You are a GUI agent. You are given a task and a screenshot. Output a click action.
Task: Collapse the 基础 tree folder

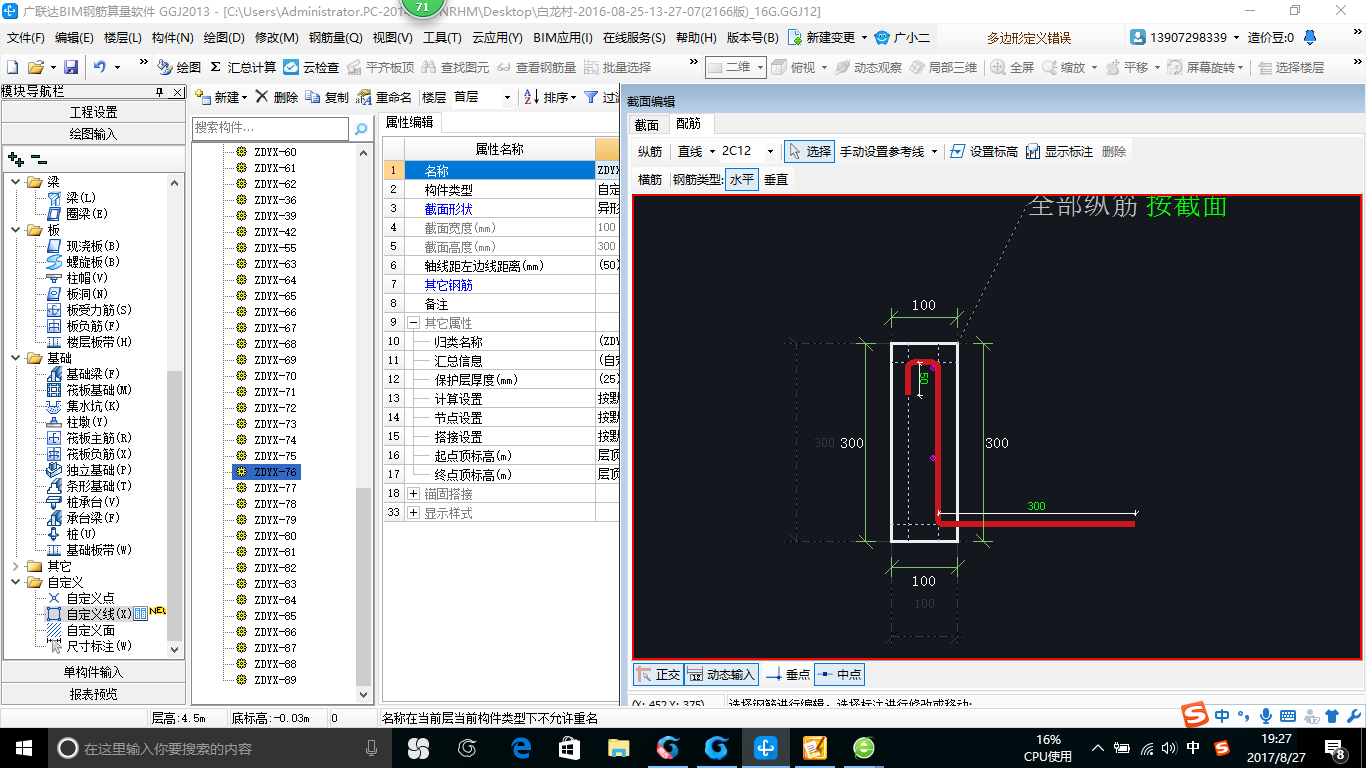(15, 358)
